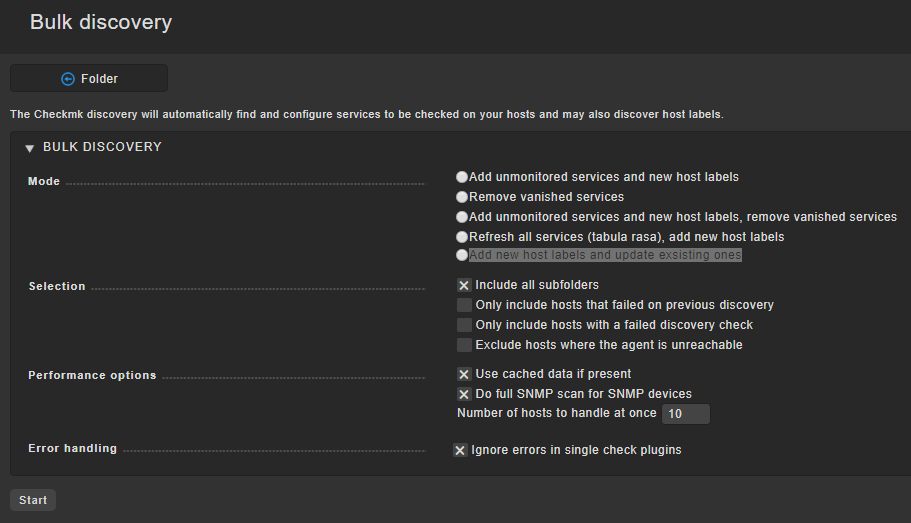Viewport: 911px width, 523px height.
Task: Click the Mode setting label
Action: point(44,181)
